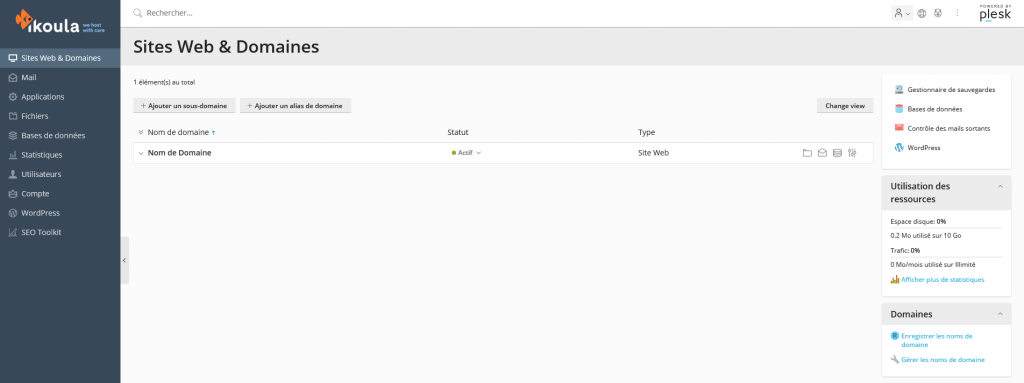This screenshot has width=1024, height=383.
Task: Open the three-dot more options menu
Action: coord(957,13)
